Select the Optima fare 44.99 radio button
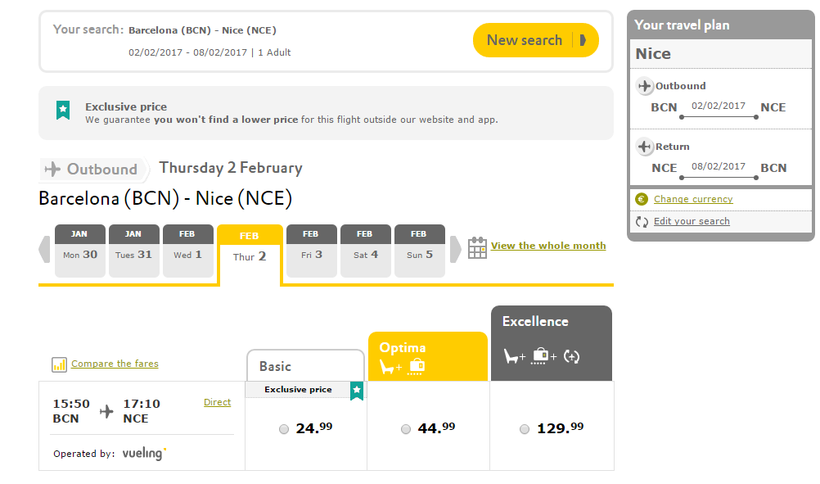This screenshot has height=484, width=820. click(405, 429)
